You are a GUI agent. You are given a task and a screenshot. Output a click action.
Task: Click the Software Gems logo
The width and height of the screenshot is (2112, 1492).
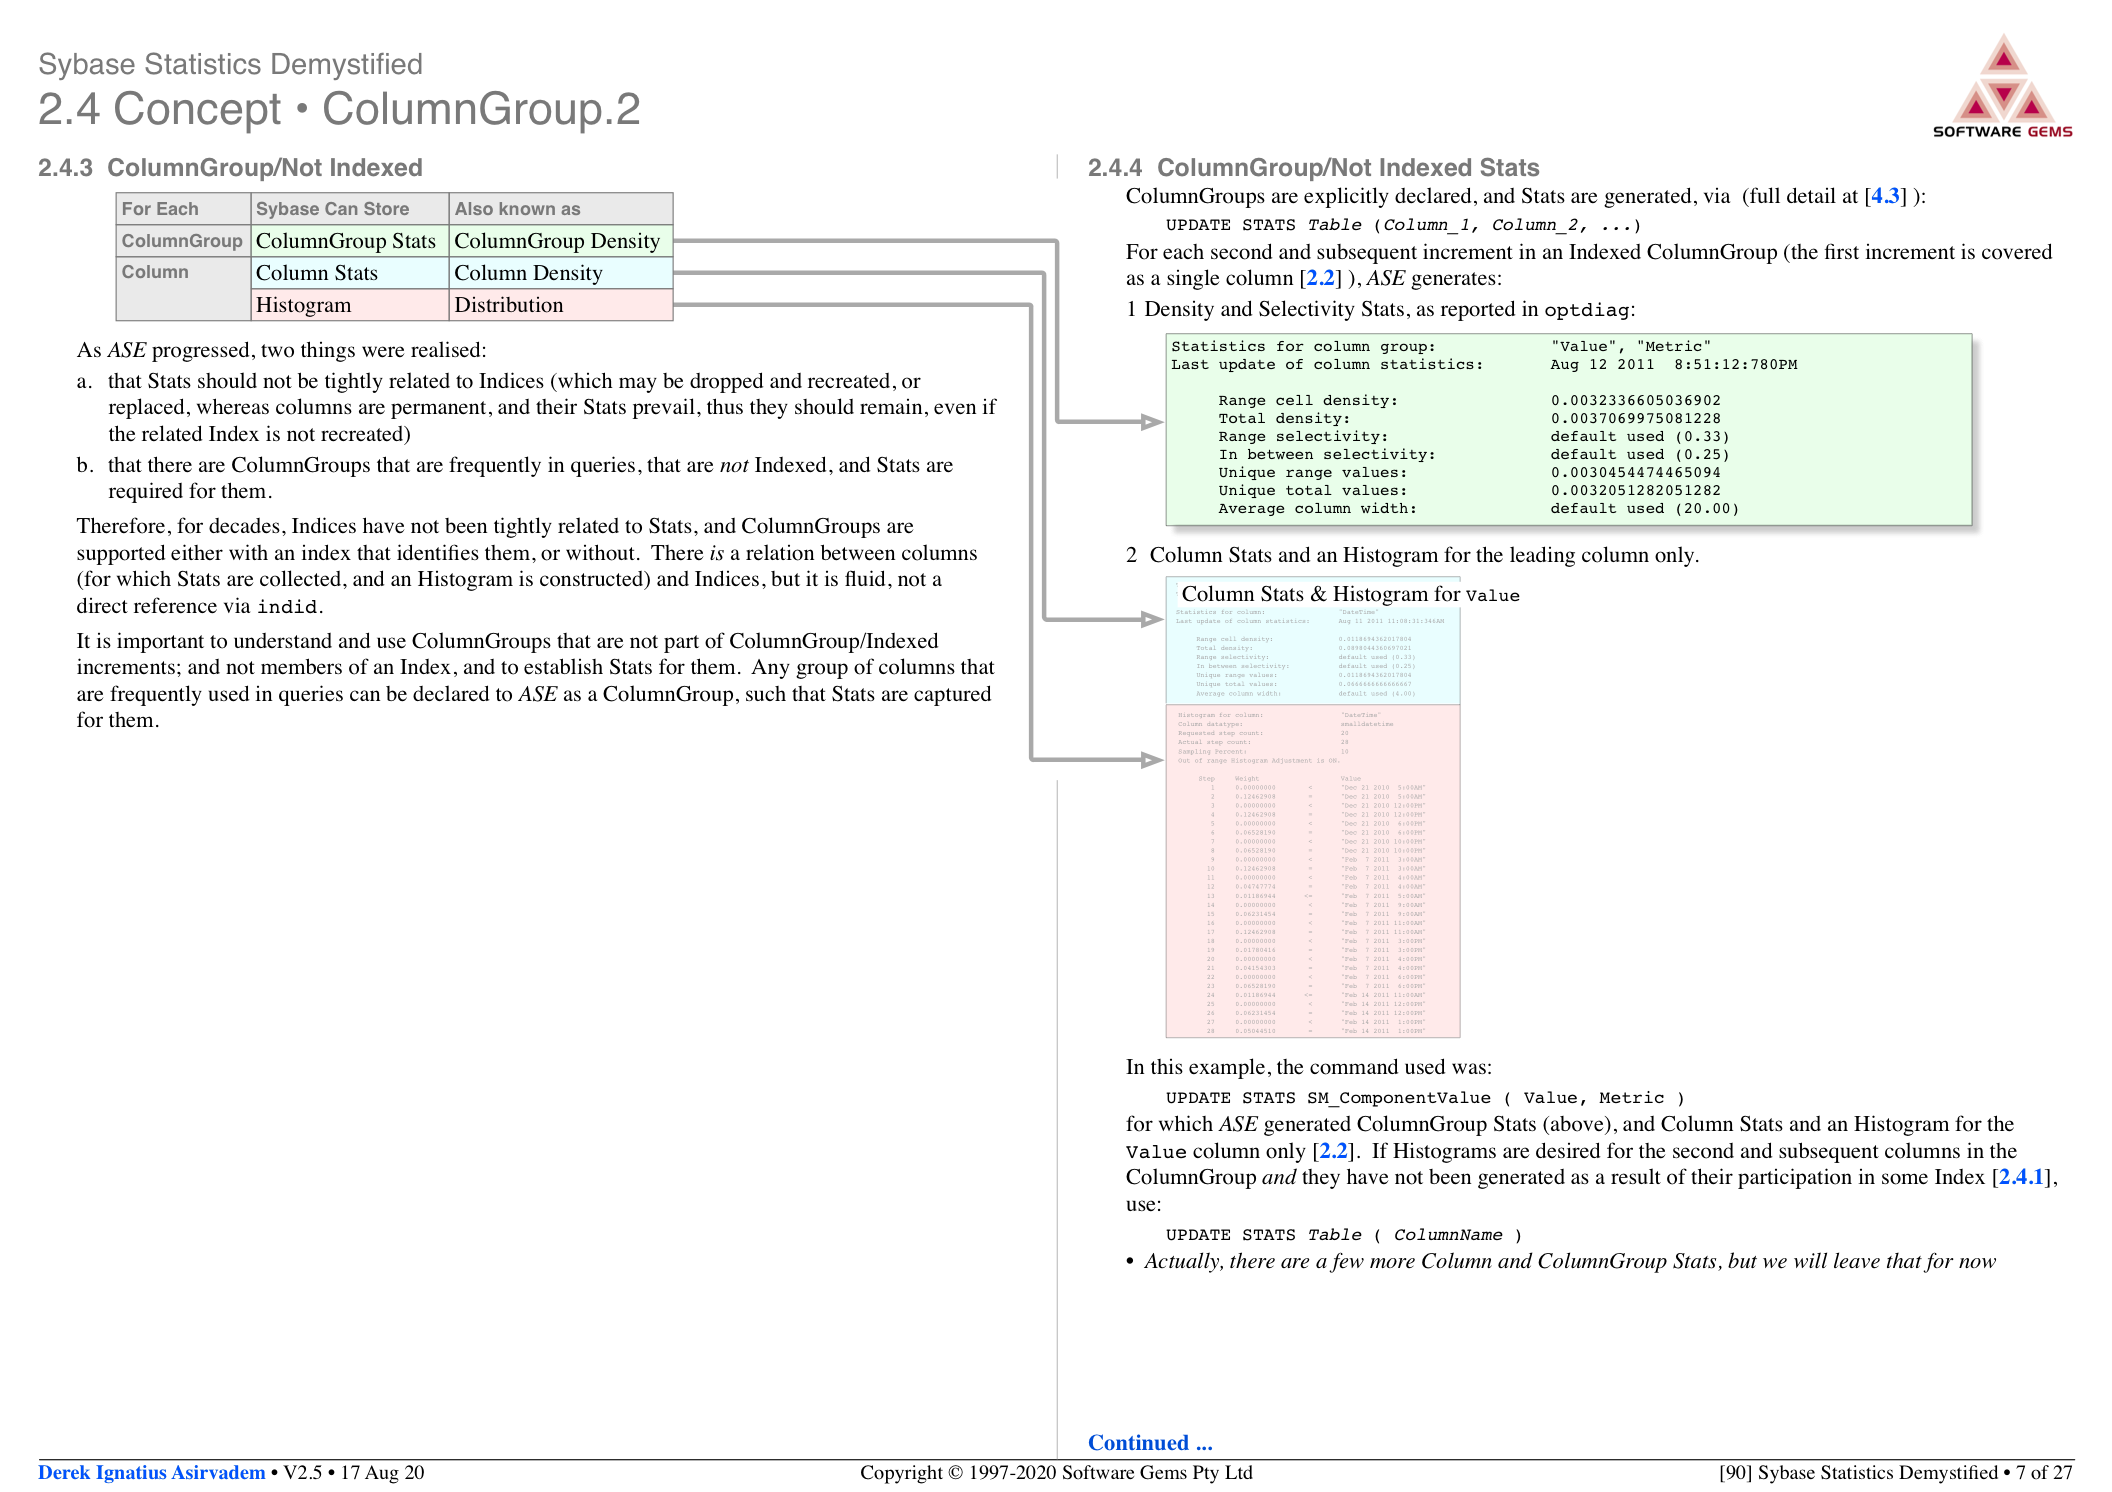coord(2002,87)
